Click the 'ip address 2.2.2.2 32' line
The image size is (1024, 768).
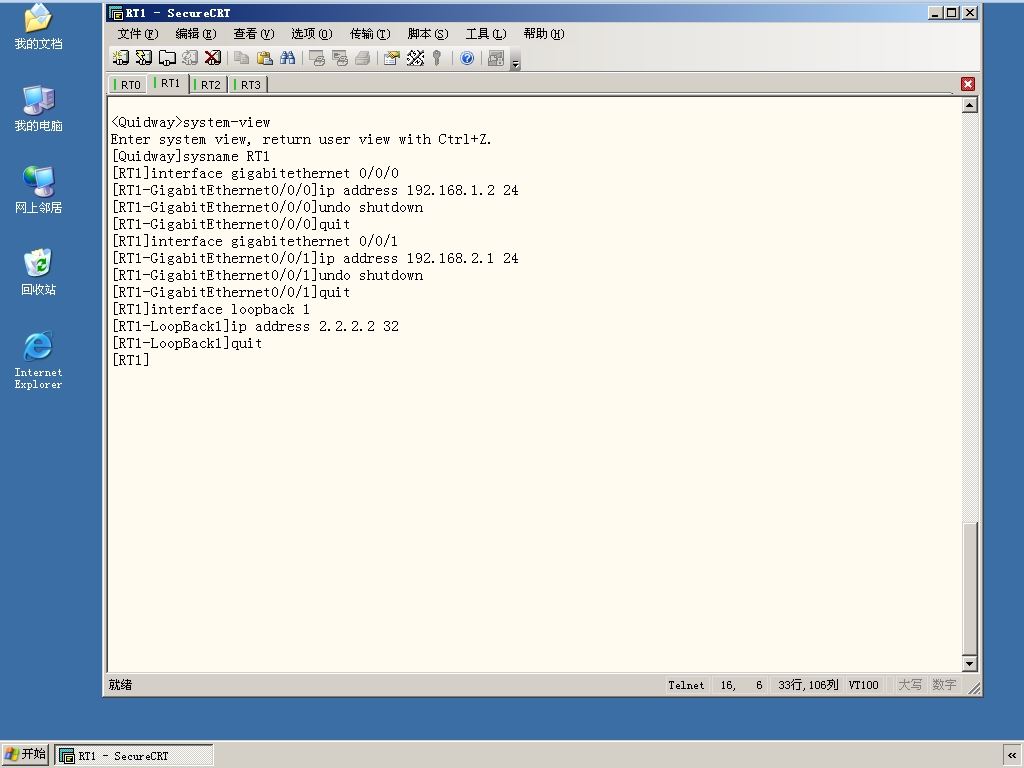255,326
